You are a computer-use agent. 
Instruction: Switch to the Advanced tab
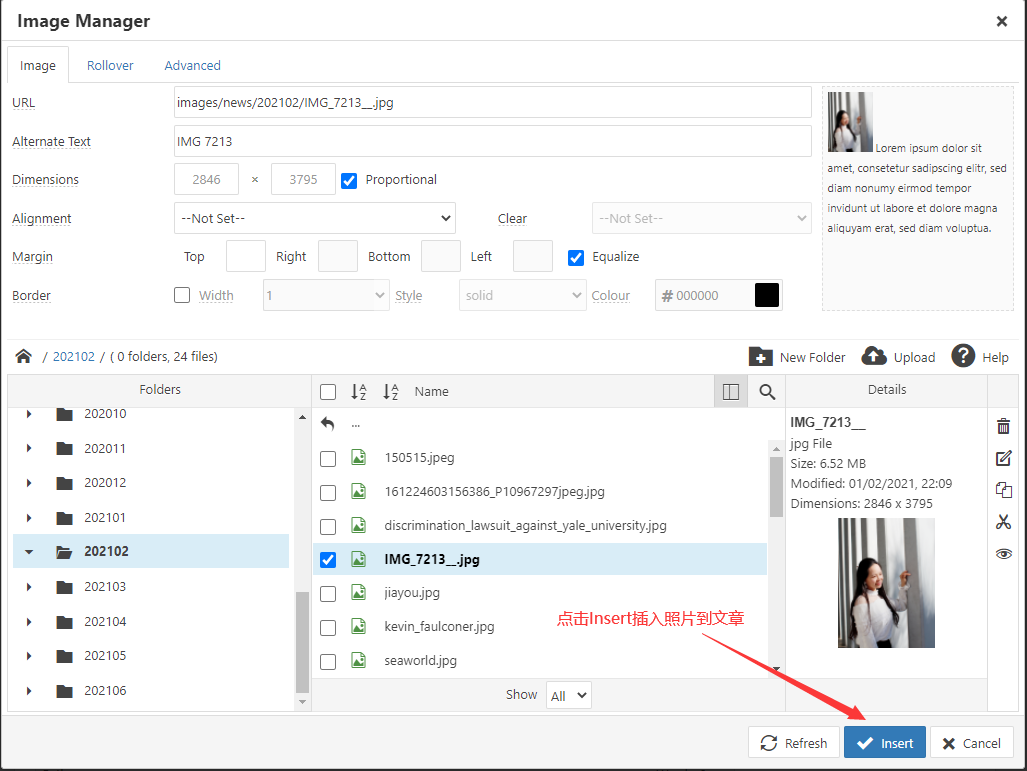coord(192,65)
